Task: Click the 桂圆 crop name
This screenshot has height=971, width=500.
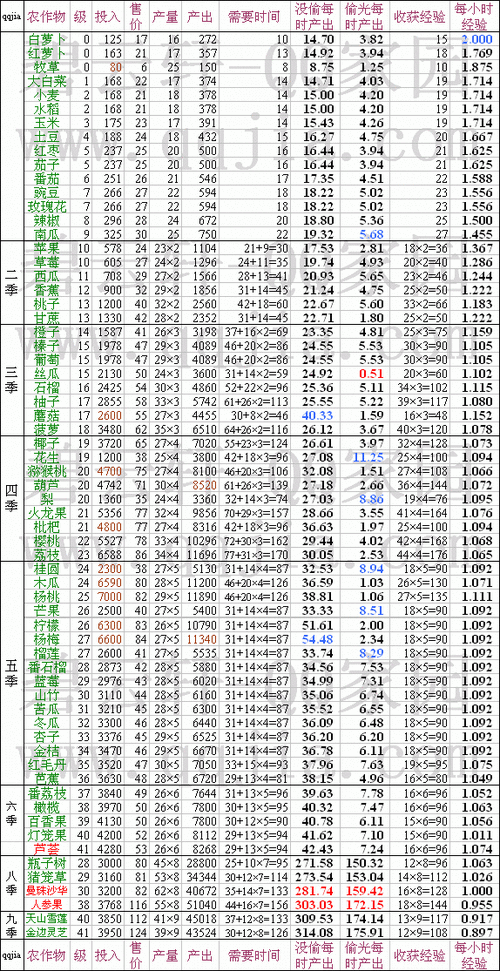Action: click(x=47, y=568)
